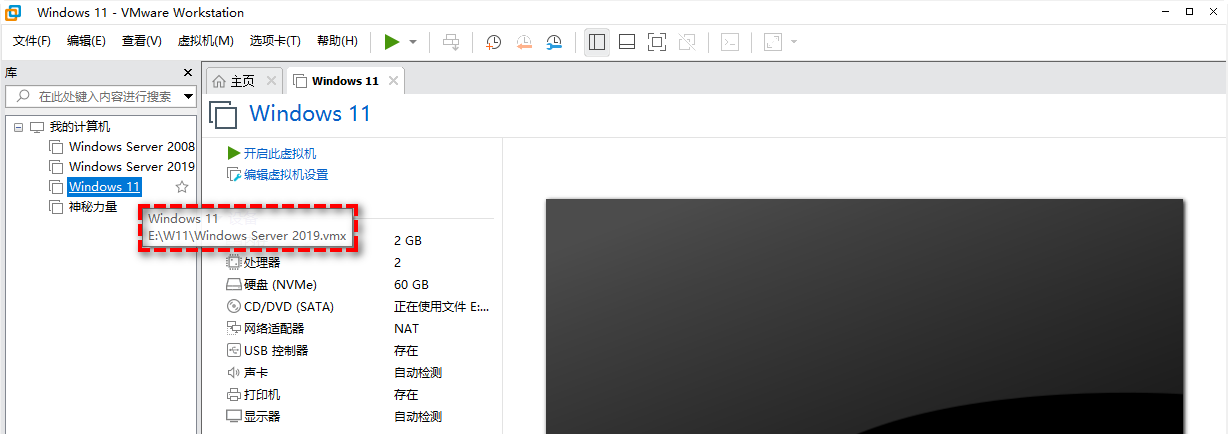Image resolution: width=1228 pixels, height=434 pixels.
Task: Switch to the 主页 tab
Action: tap(234, 81)
